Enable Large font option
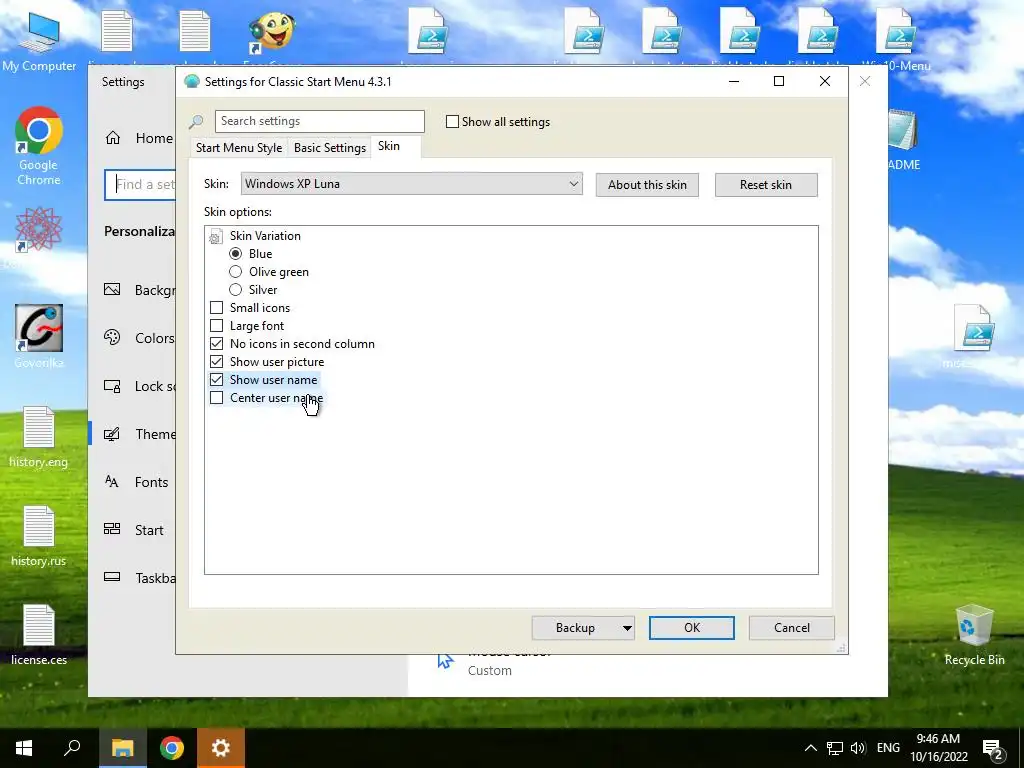Screen dimensions: 1024x768 click(216, 325)
